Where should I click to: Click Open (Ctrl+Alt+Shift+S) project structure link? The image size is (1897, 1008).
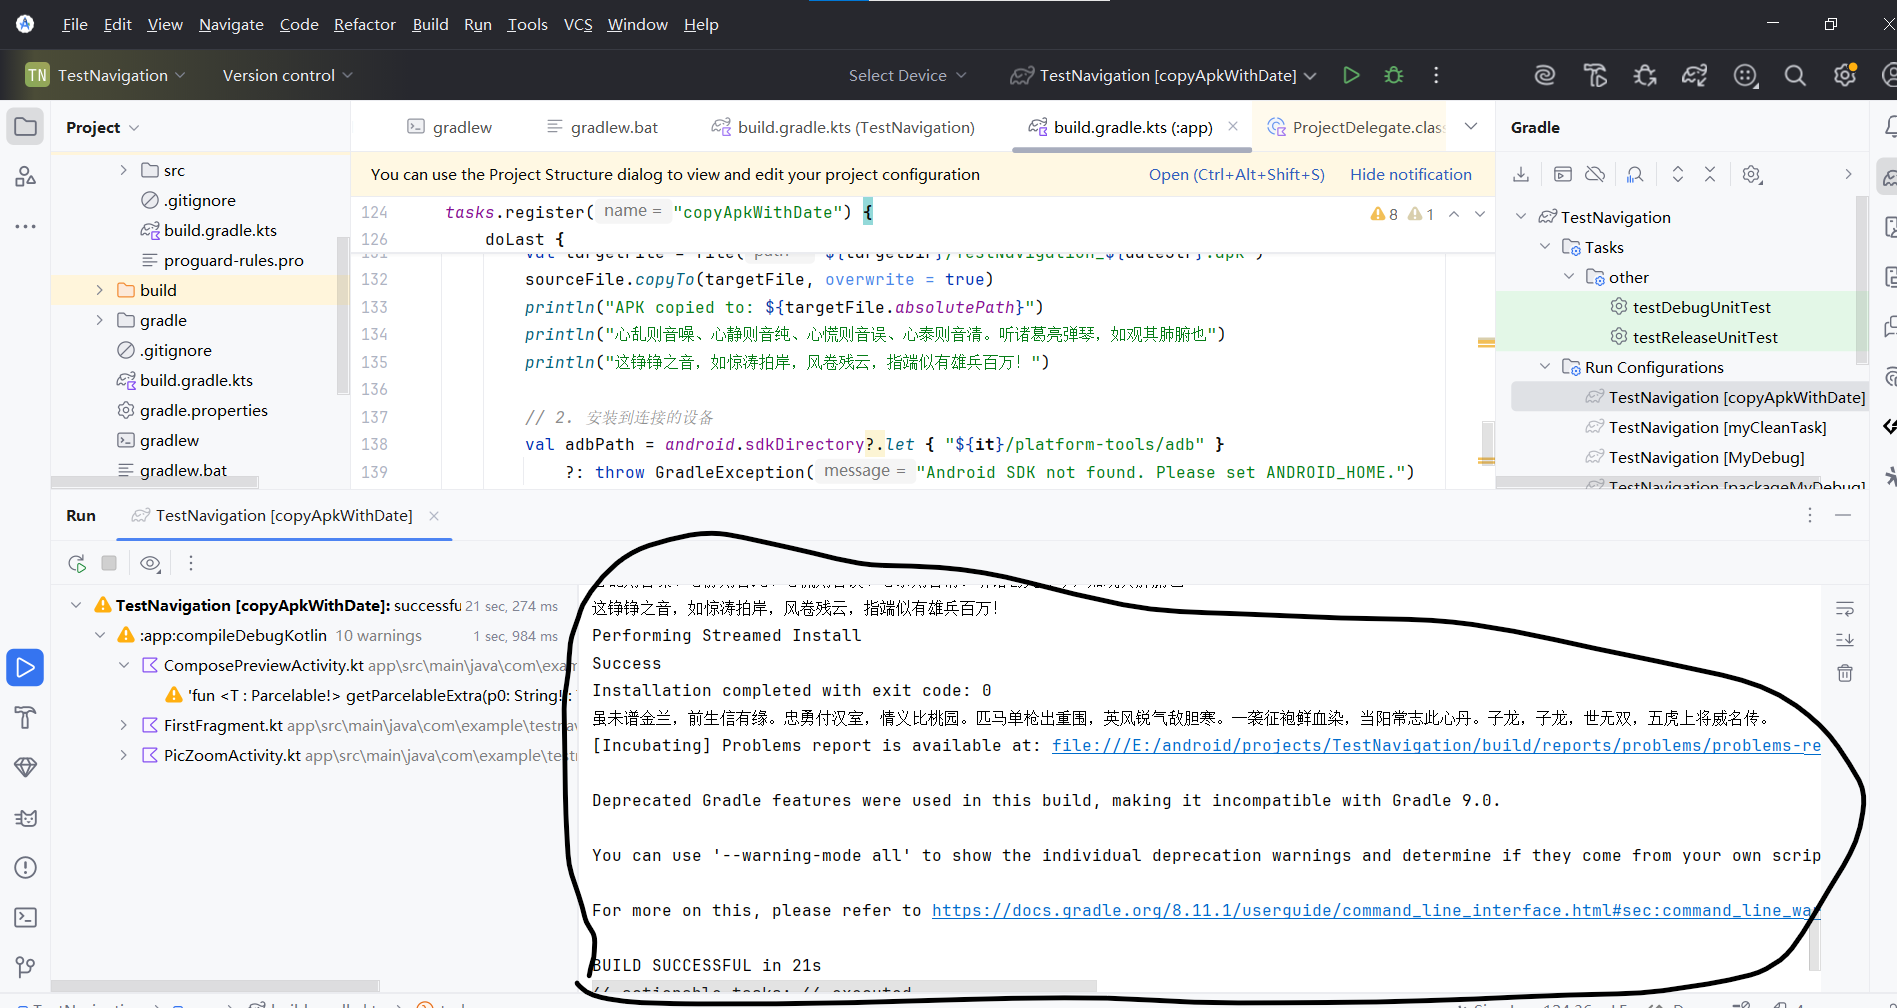[1237, 174]
